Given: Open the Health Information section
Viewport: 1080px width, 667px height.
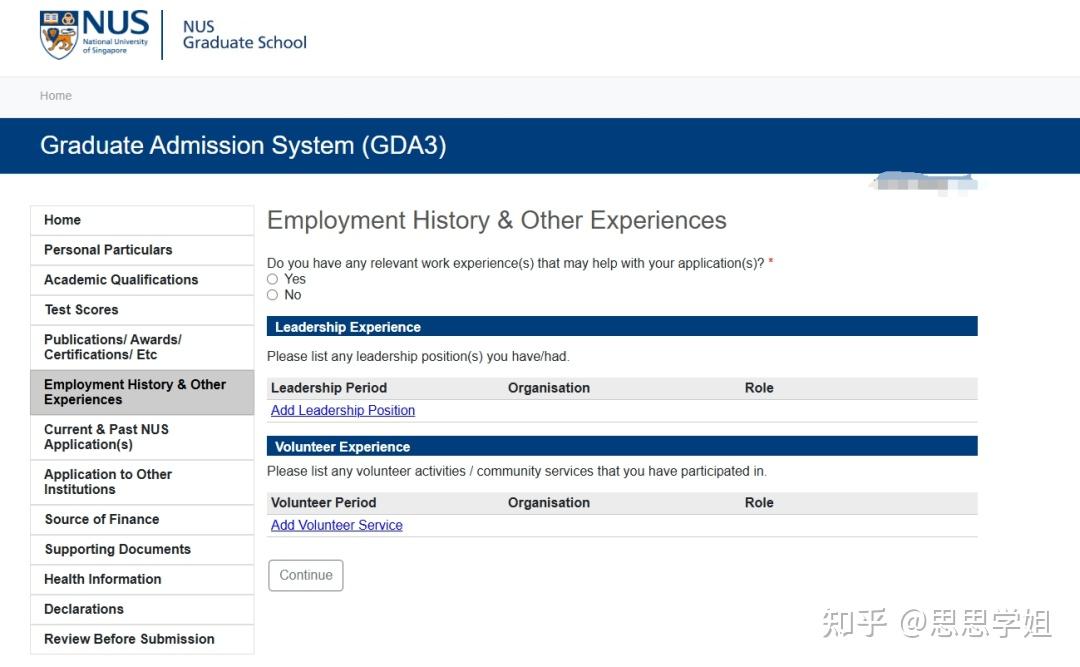Looking at the screenshot, I should tap(103, 579).
